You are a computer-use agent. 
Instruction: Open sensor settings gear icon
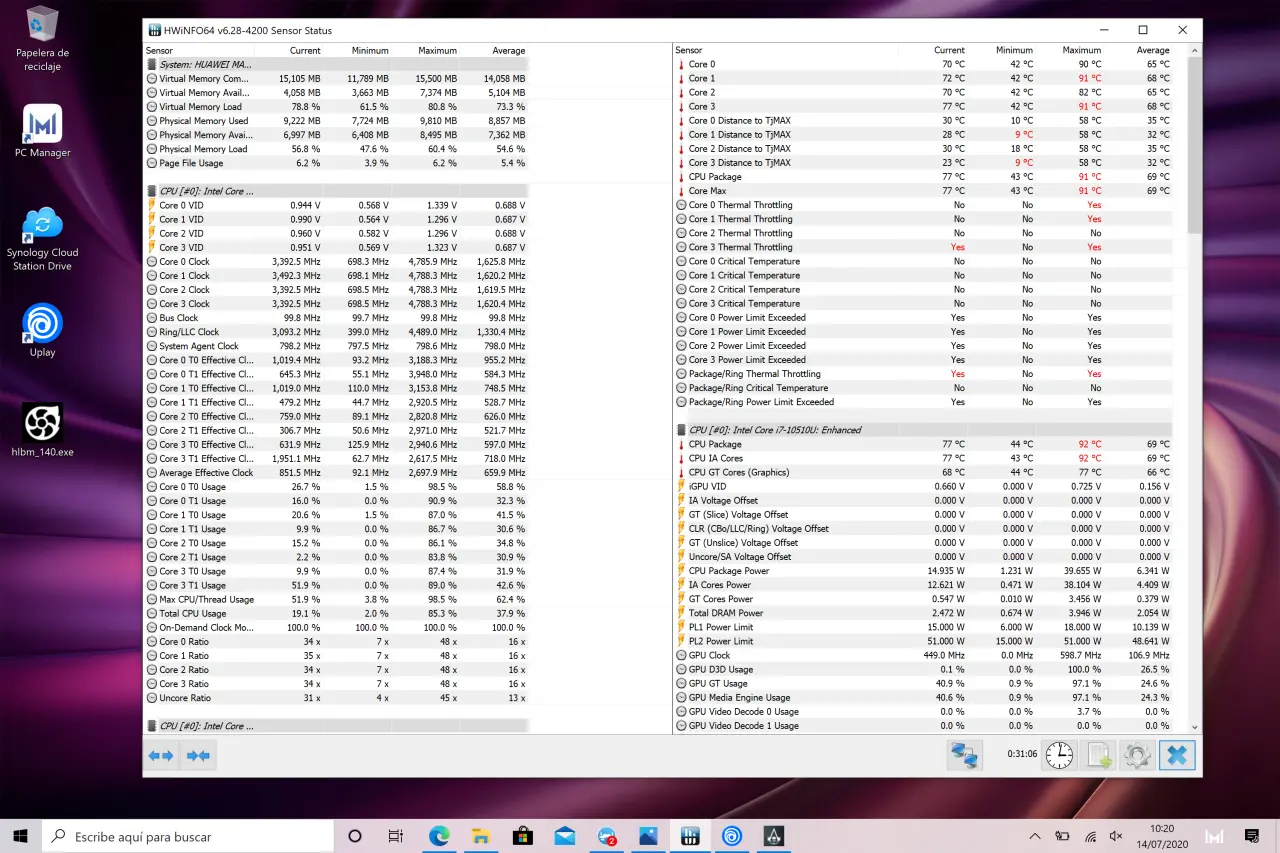1138,756
